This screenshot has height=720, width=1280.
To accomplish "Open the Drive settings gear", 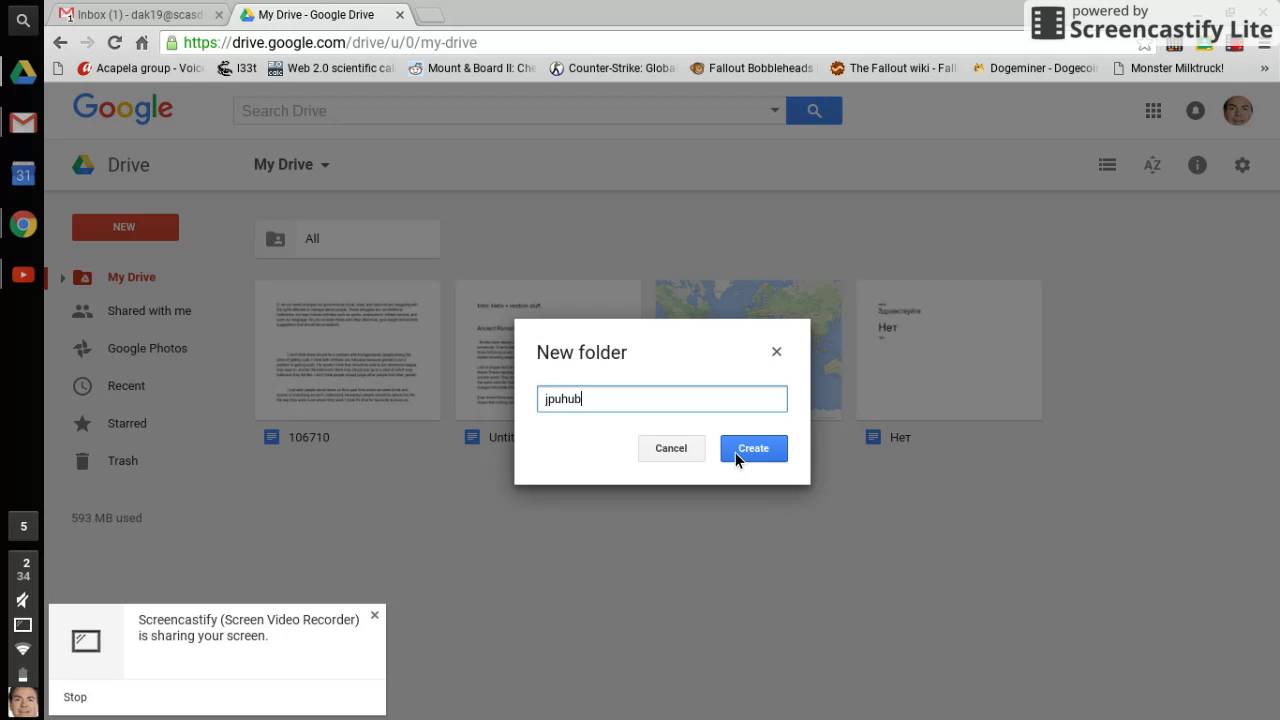I will [1242, 165].
